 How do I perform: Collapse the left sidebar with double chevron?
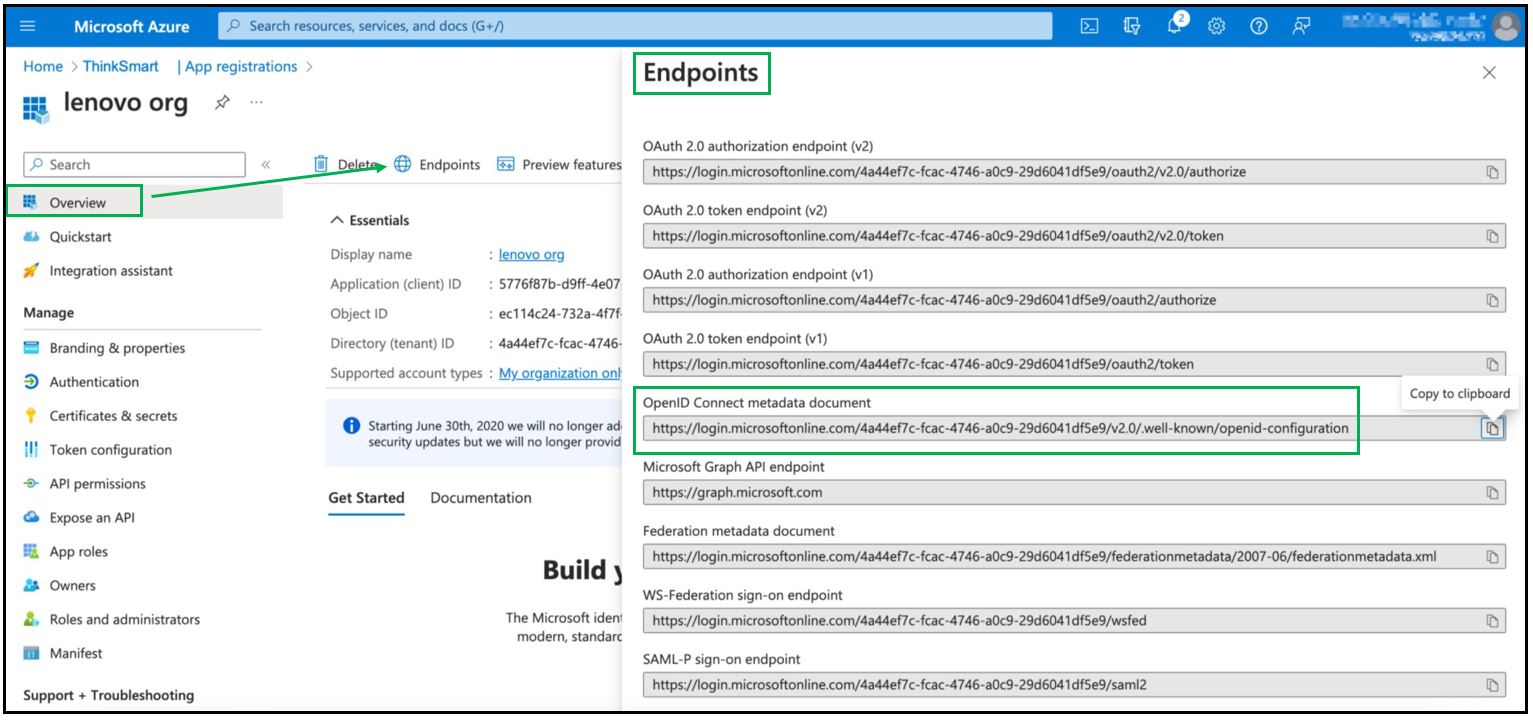point(266,165)
